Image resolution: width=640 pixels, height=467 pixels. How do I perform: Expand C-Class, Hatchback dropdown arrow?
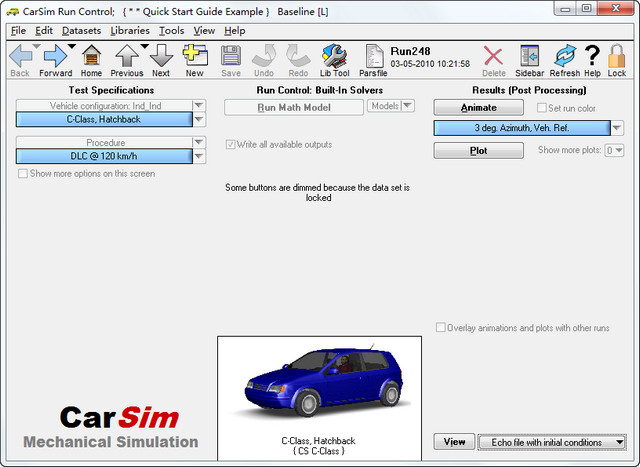[x=199, y=119]
